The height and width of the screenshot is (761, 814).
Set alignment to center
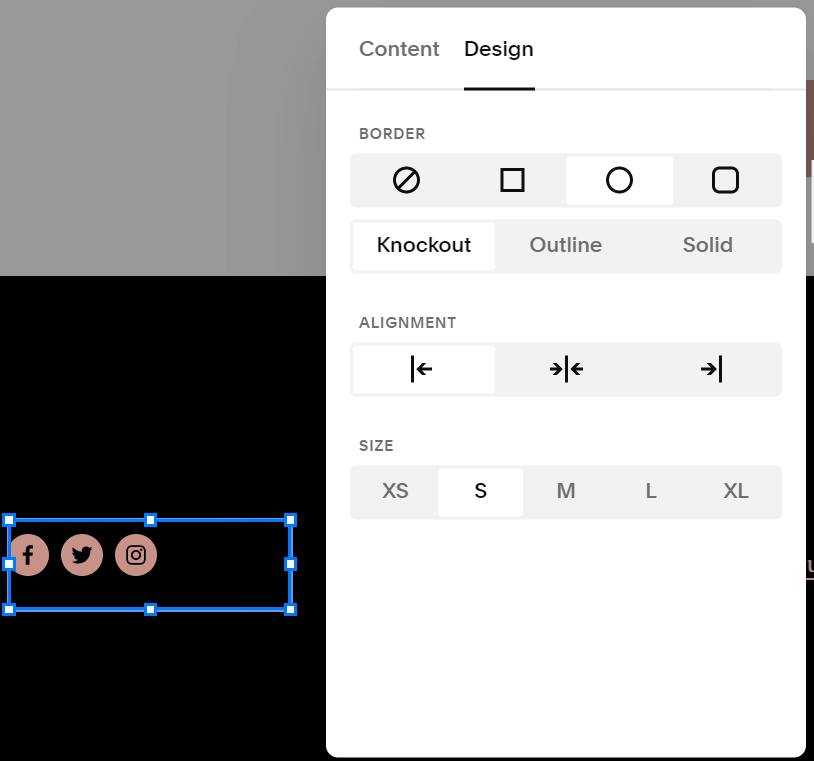(566, 370)
